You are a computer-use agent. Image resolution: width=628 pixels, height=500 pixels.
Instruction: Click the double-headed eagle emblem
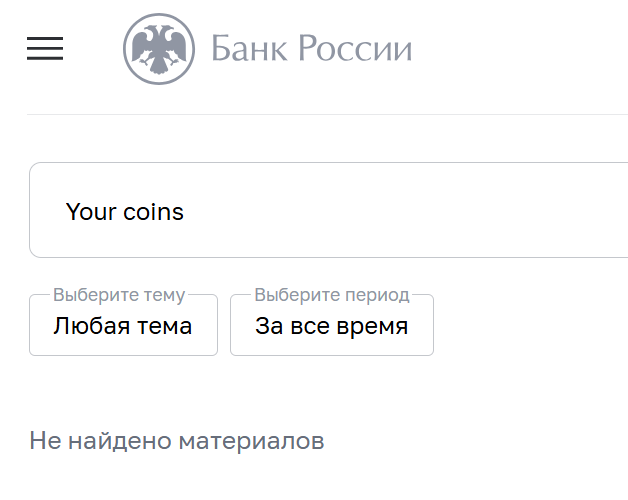(x=159, y=48)
